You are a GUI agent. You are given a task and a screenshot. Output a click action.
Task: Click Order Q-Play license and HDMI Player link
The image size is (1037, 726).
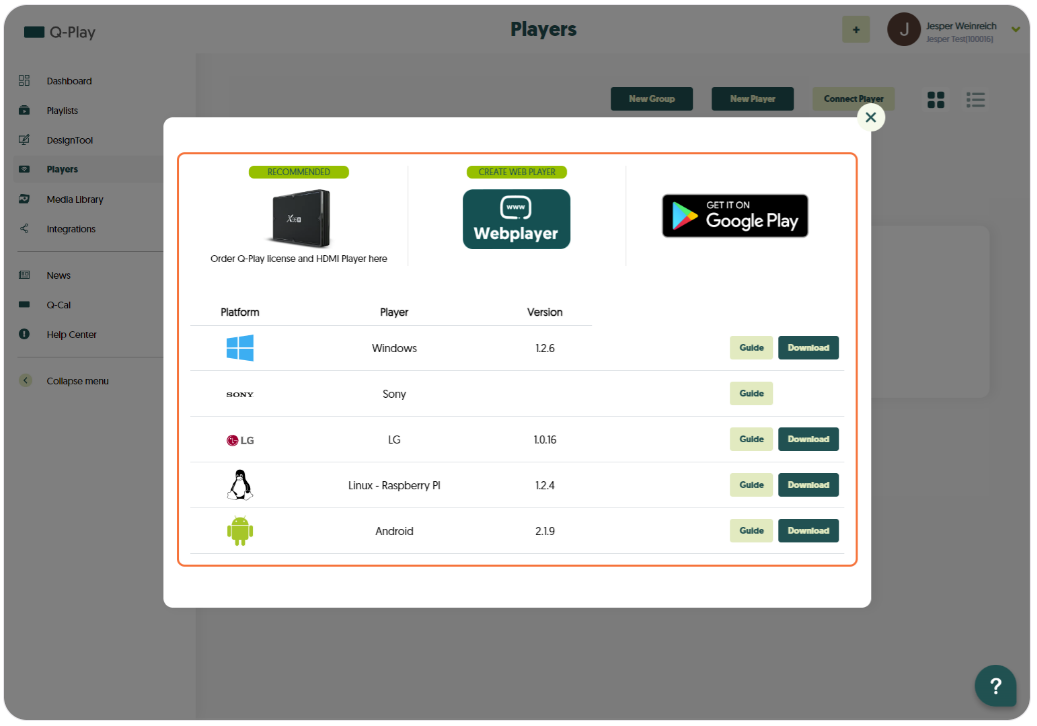tap(299, 259)
